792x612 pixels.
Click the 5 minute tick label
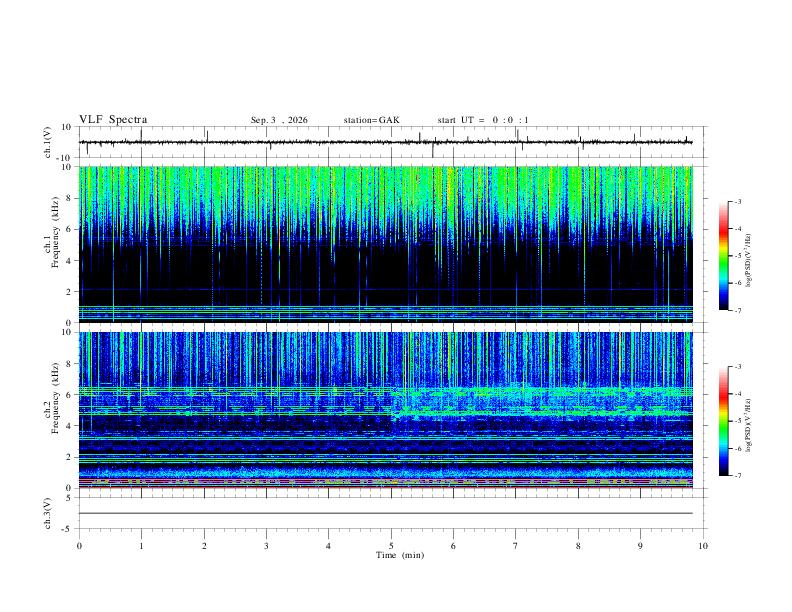(x=391, y=546)
